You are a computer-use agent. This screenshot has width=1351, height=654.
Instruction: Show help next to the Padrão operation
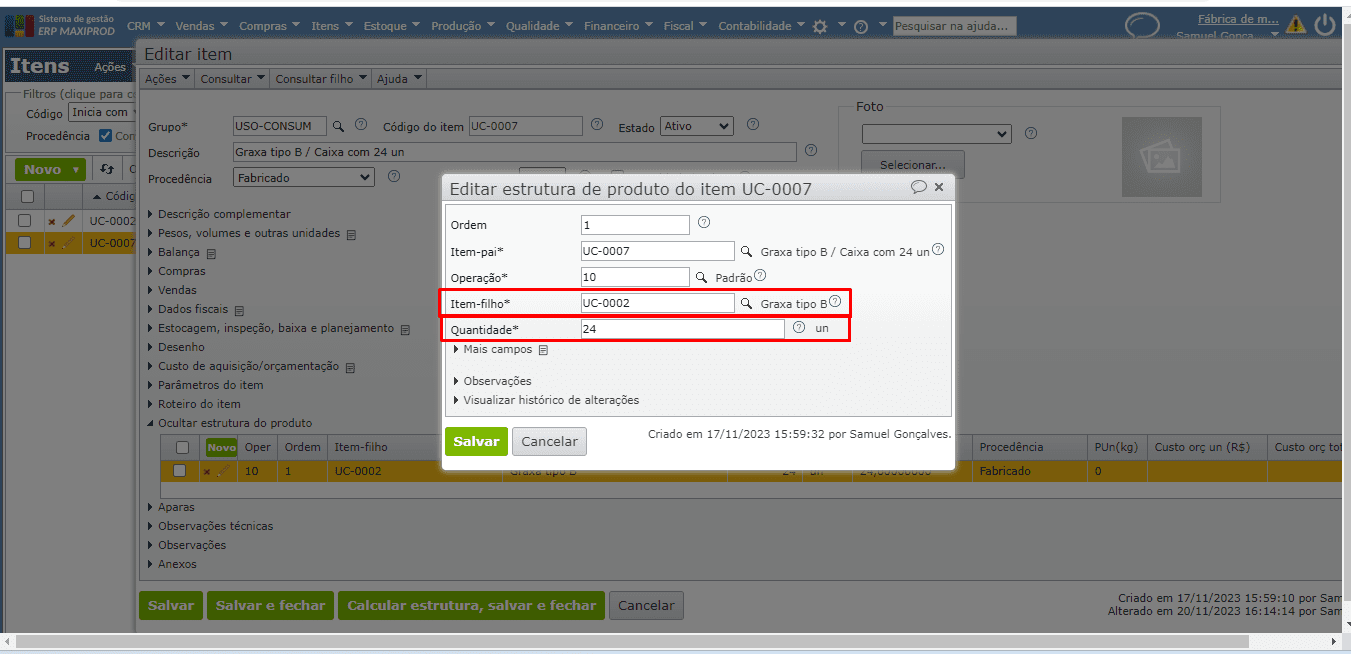760,276
